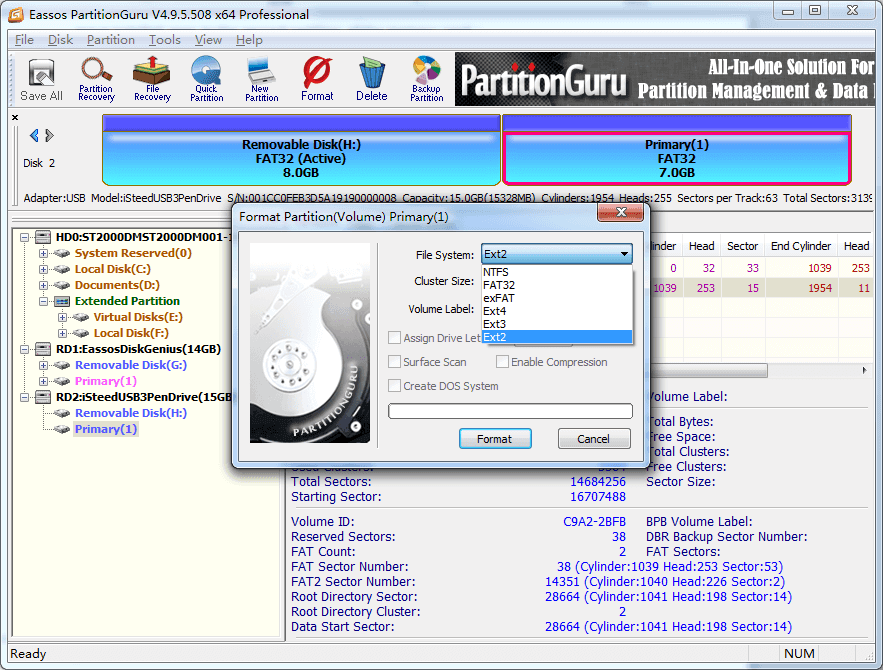
Task: Choose NTFS from the file system list
Action: [x=557, y=272]
